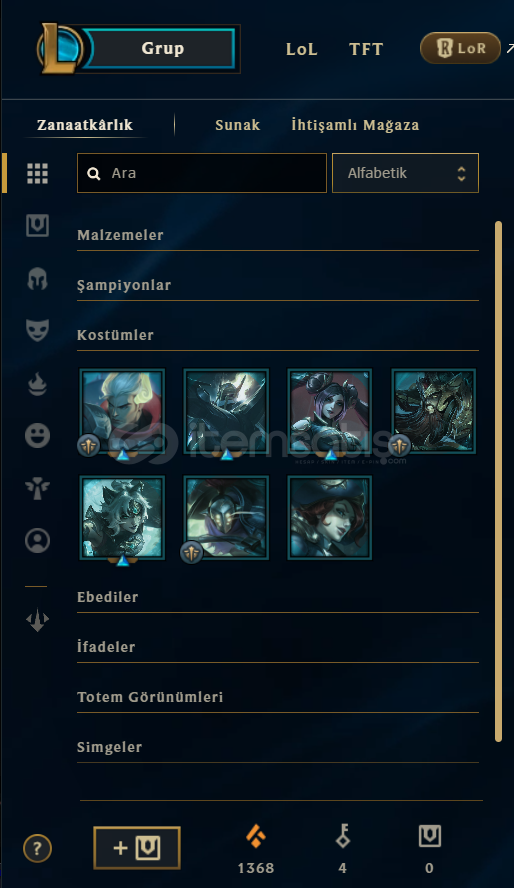Open the İhtişamlı Mağaza tab
Screen dimensions: 514x888
[355, 125]
